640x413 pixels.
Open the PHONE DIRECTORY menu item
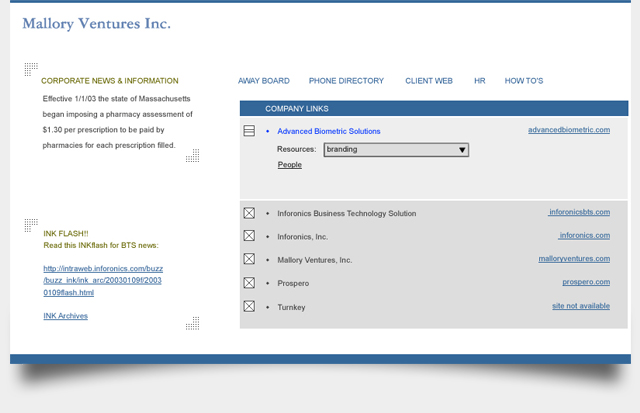346,81
